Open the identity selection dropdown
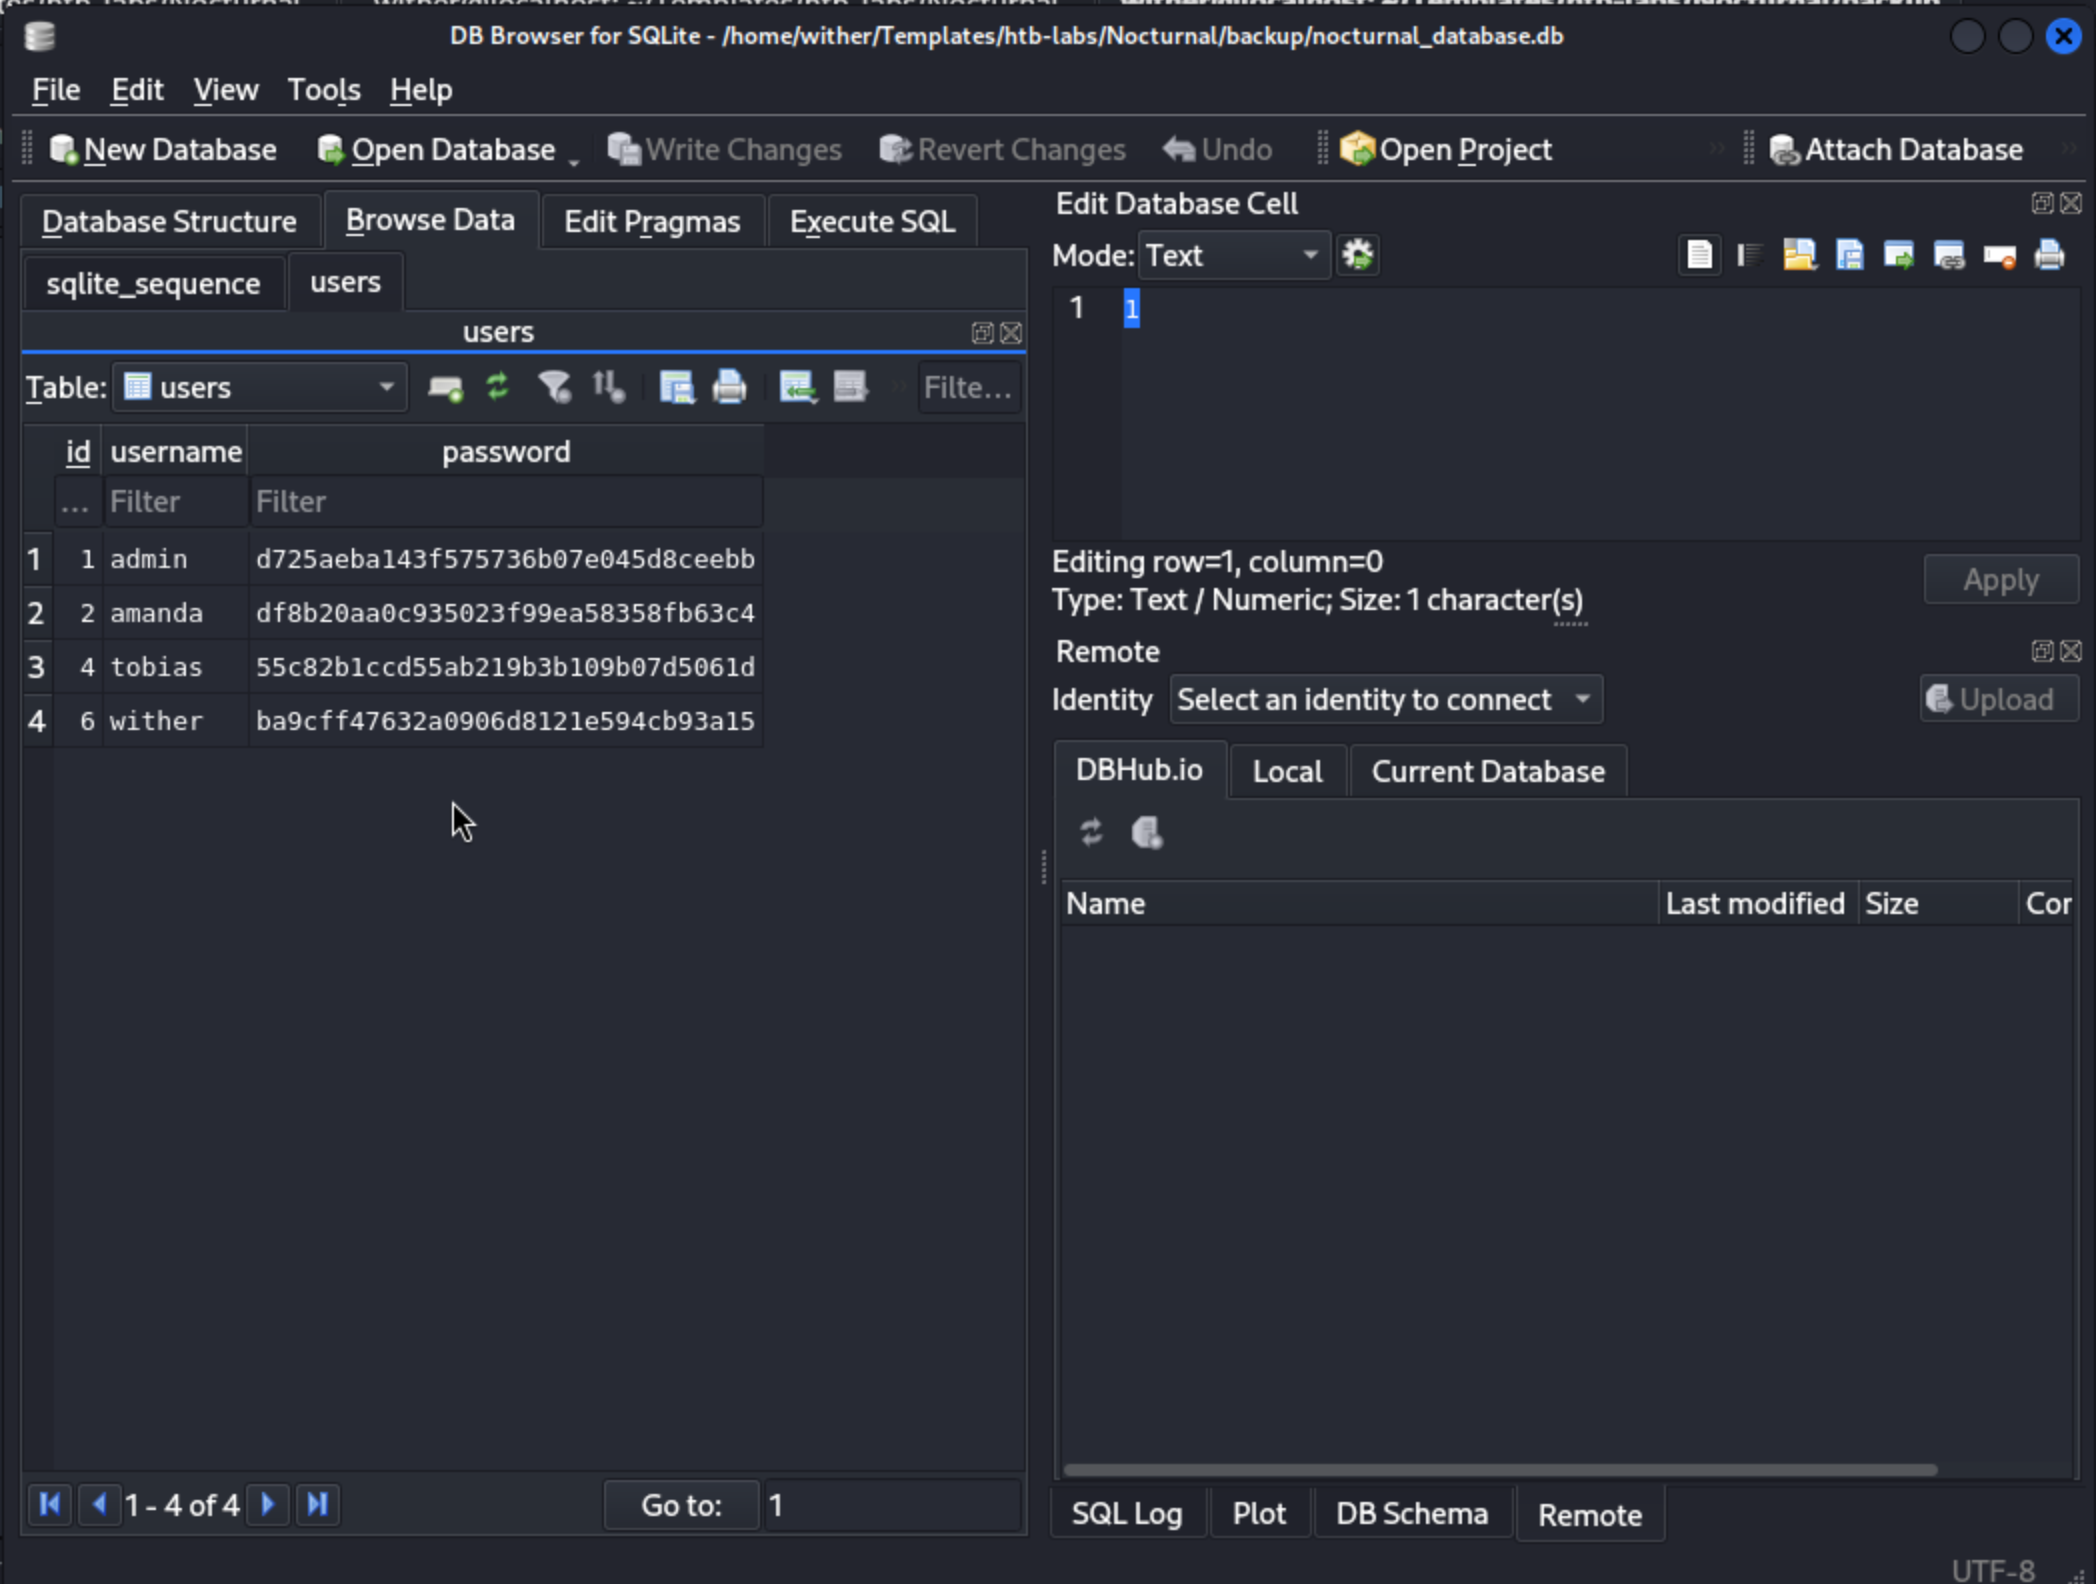Image resolution: width=2096 pixels, height=1584 pixels. click(1385, 700)
